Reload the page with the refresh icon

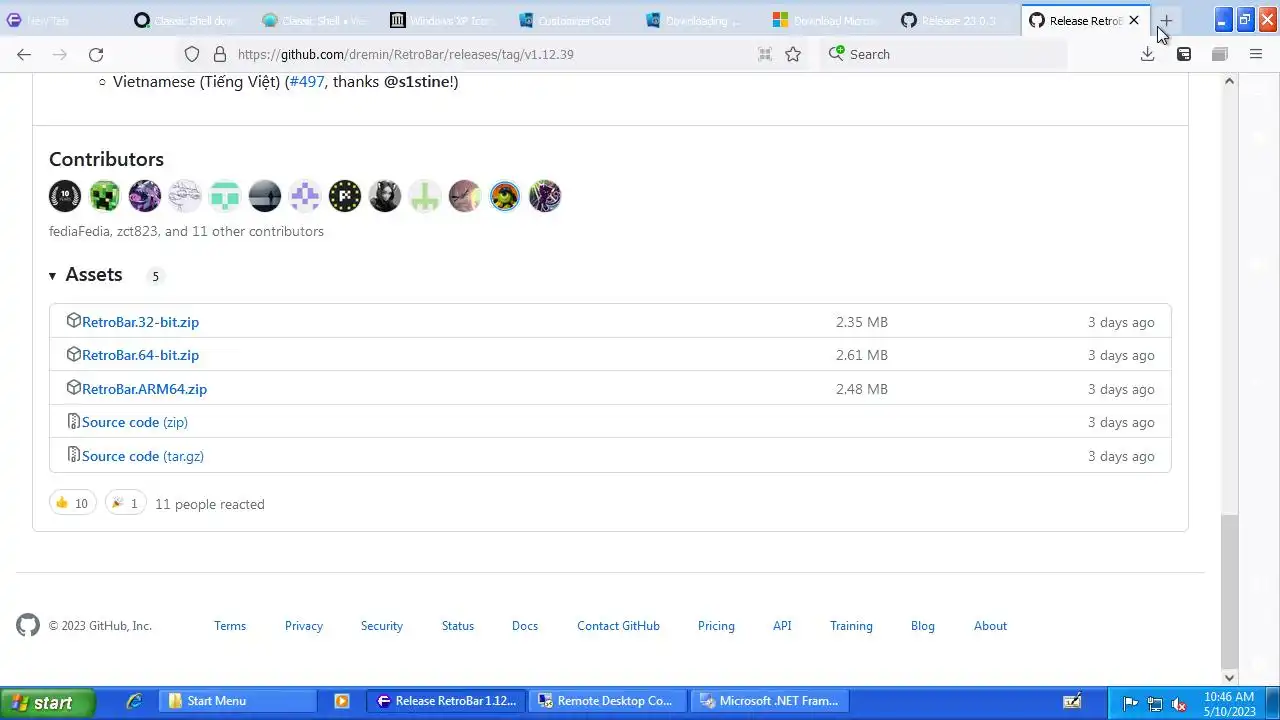click(x=96, y=54)
